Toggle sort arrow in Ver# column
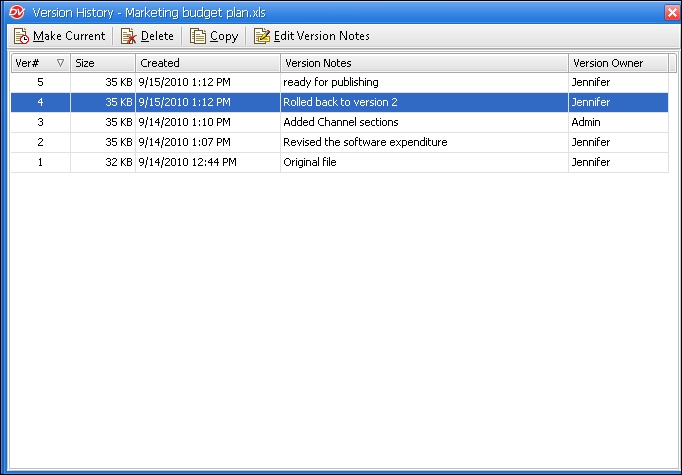The image size is (682, 475). click(x=60, y=63)
